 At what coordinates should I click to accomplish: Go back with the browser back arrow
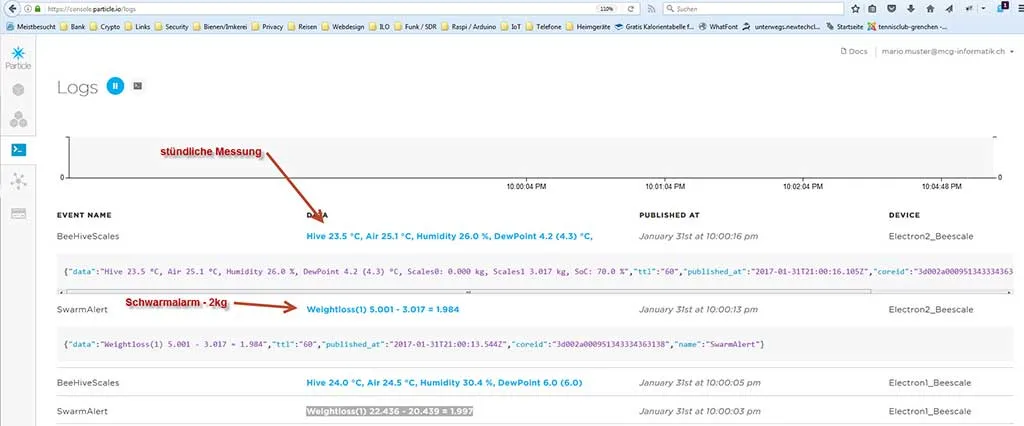point(11,9)
